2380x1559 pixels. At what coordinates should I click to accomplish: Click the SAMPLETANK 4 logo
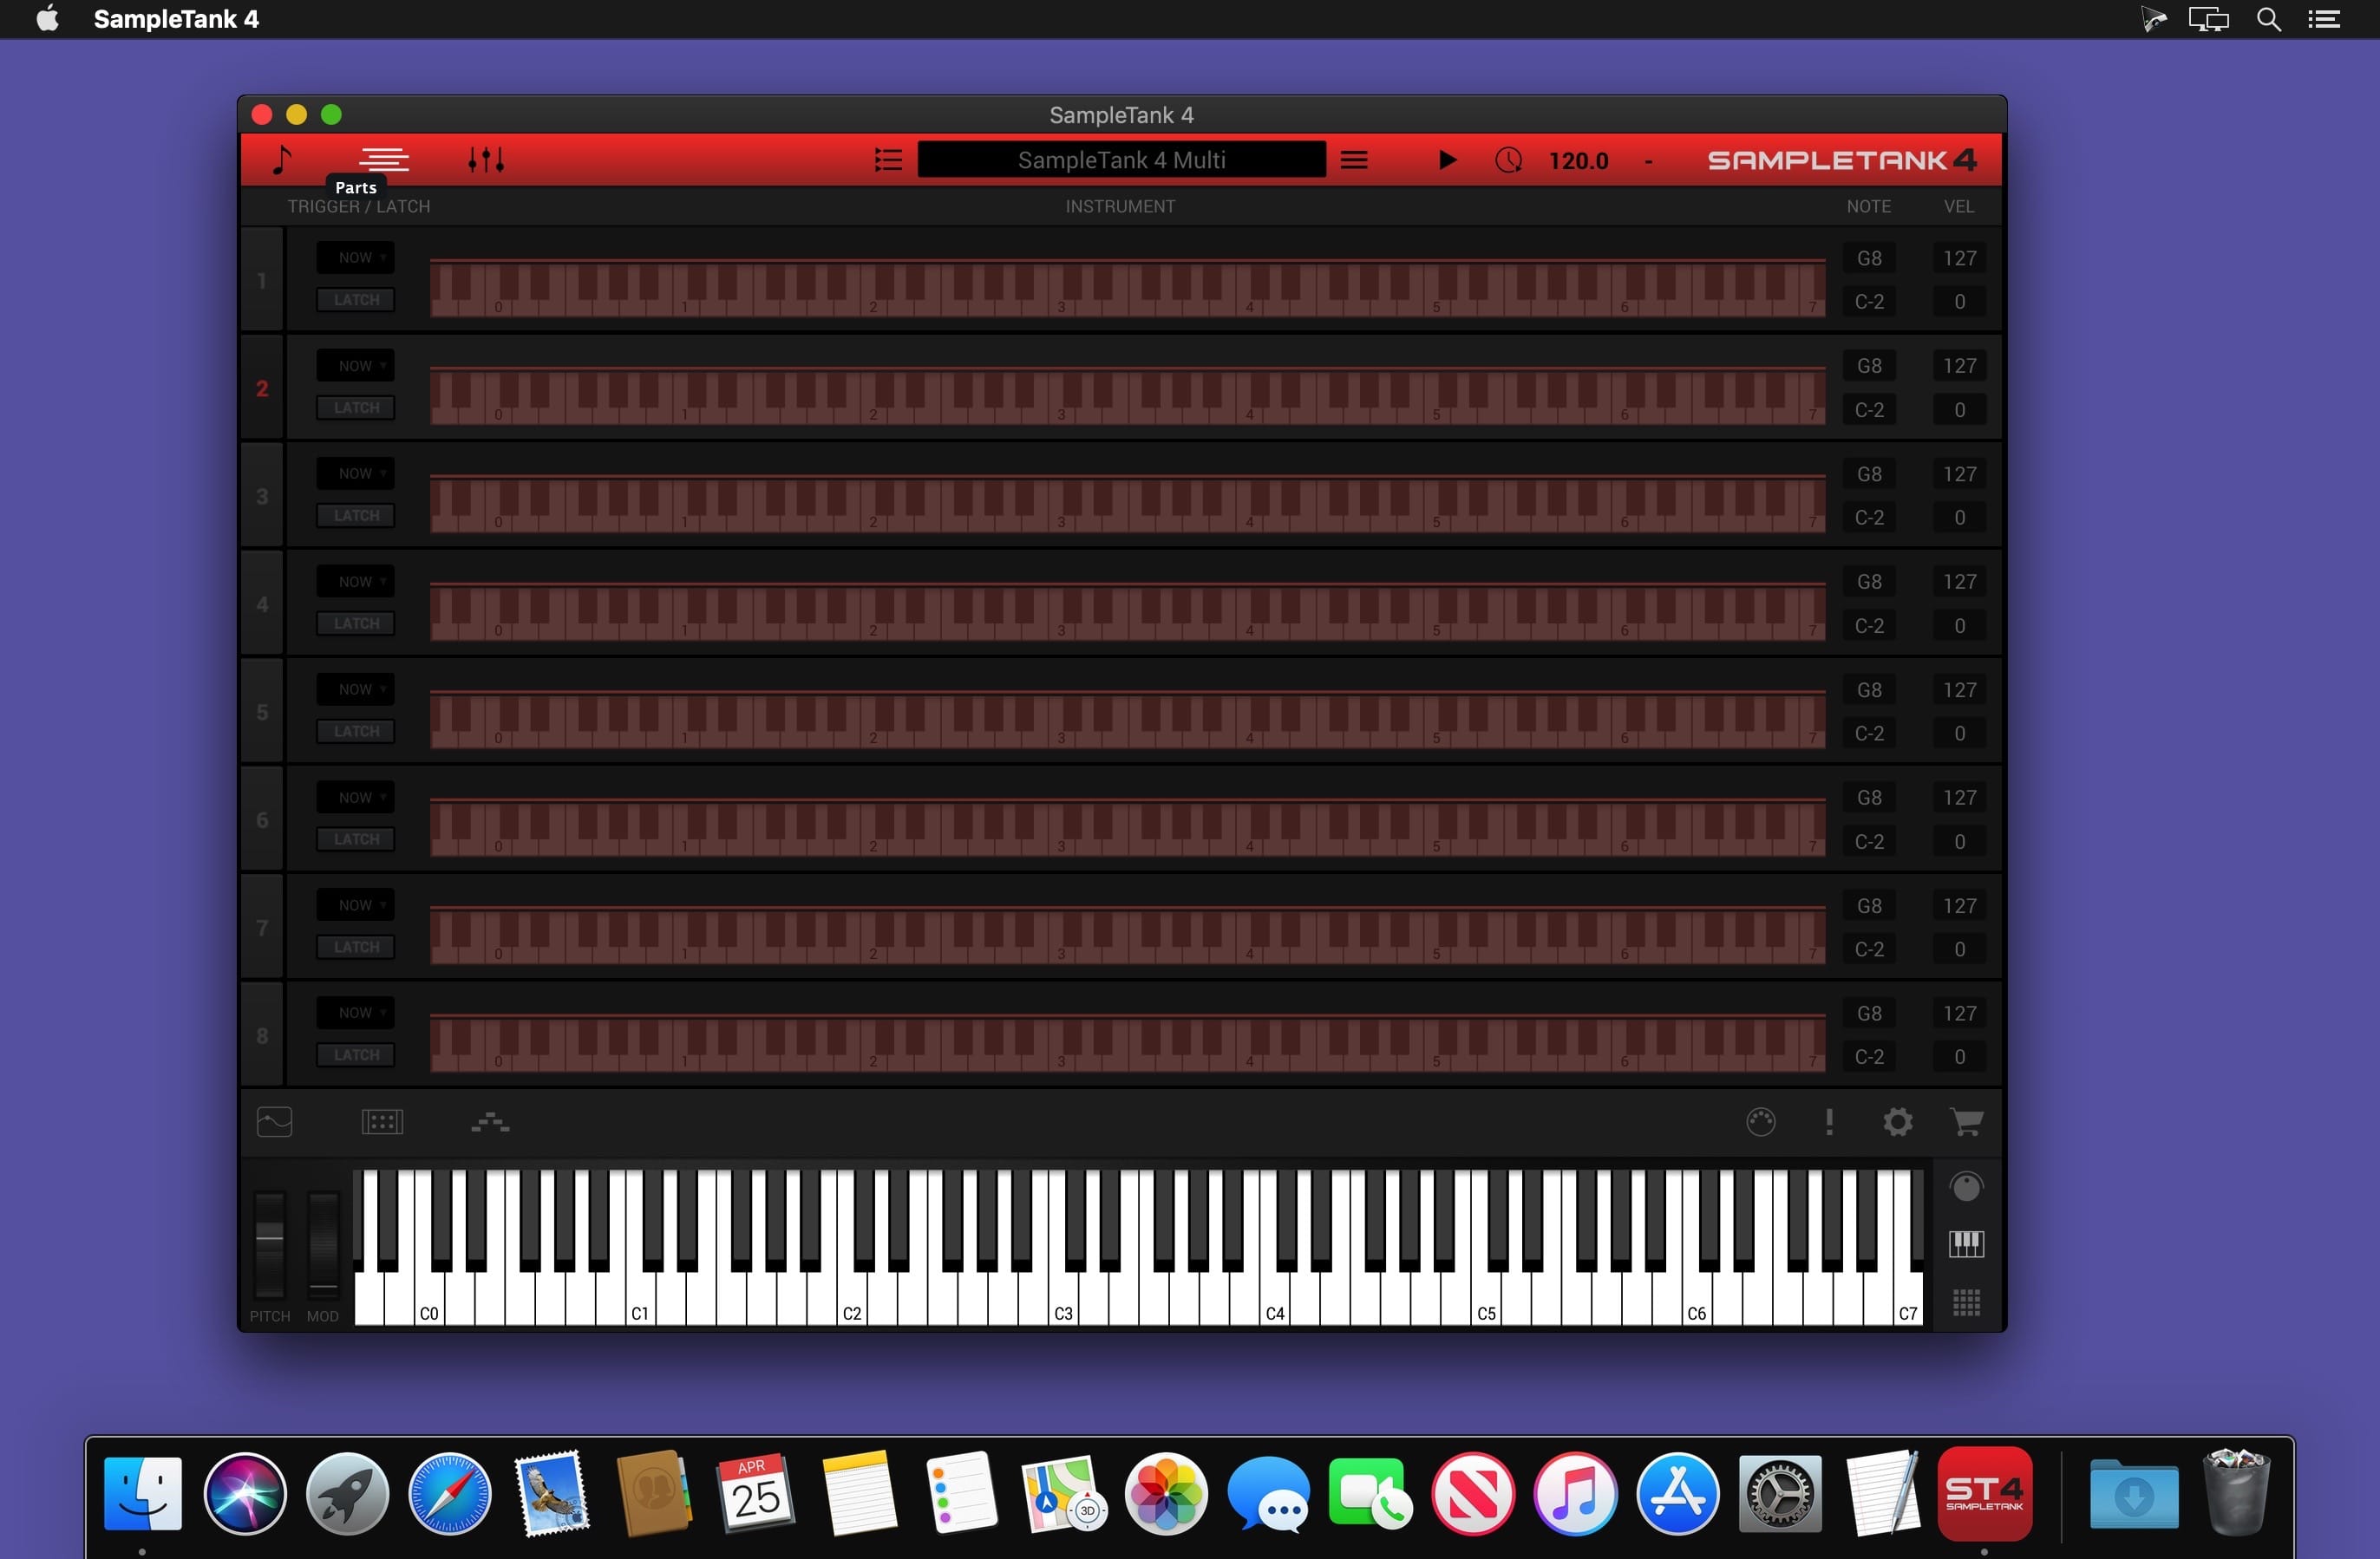click(1841, 160)
